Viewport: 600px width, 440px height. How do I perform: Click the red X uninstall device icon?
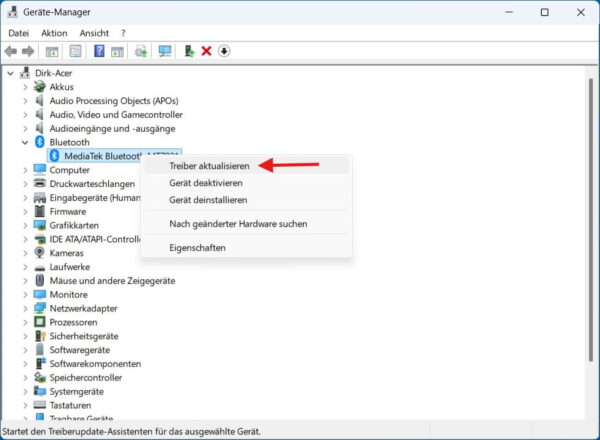[x=206, y=51]
